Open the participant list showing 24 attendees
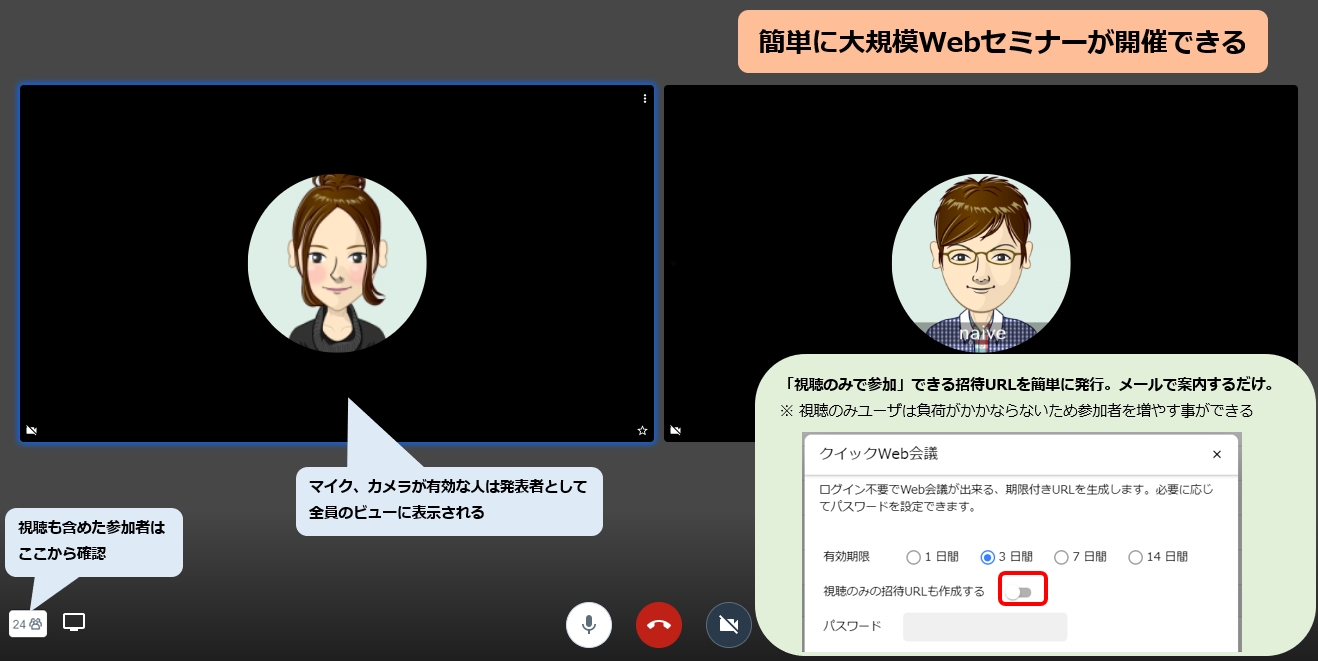 (27, 624)
